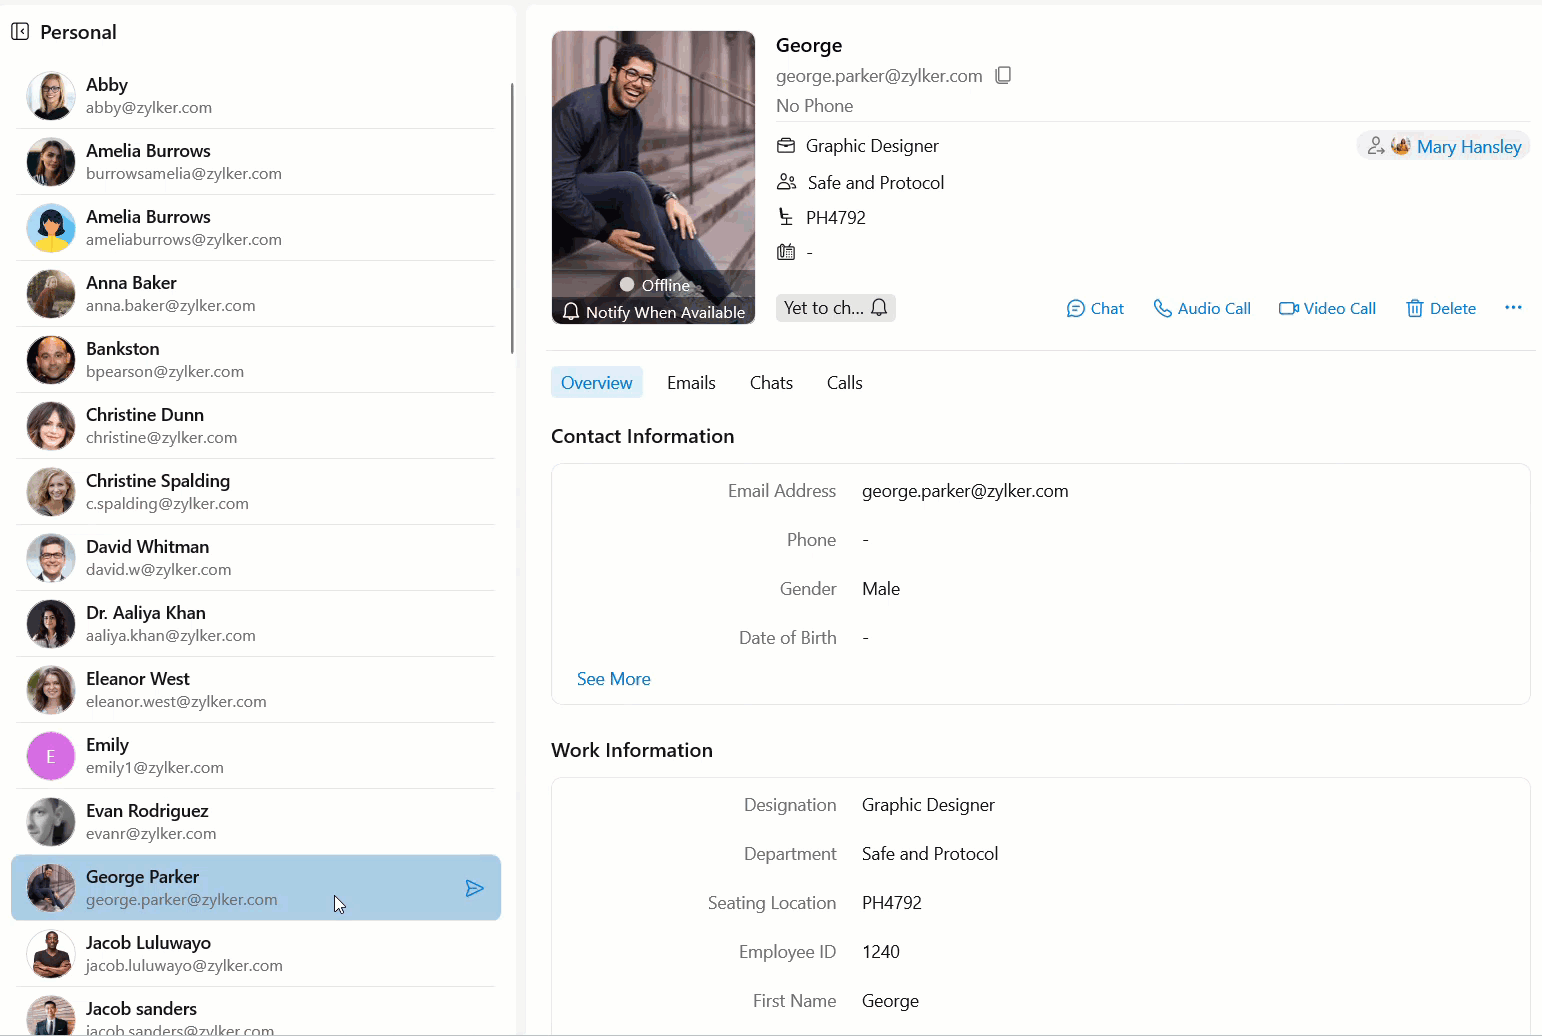Viewport: 1542px width, 1036px height.
Task: Click Designation value Graphic Designer
Action: click(x=928, y=805)
